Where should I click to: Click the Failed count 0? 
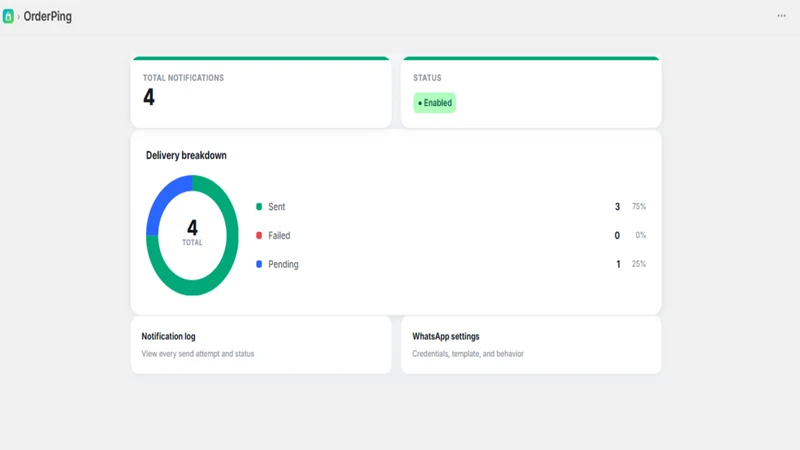point(617,235)
